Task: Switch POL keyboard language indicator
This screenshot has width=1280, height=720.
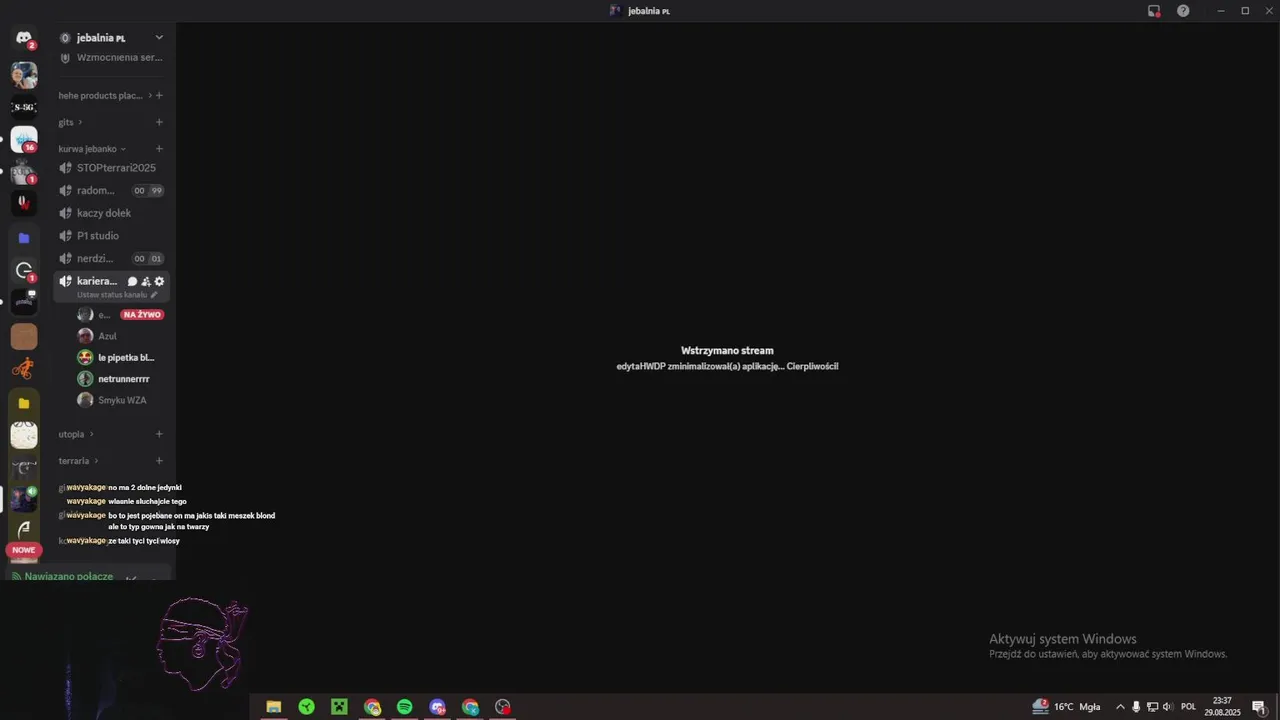Action: pos(1188,707)
